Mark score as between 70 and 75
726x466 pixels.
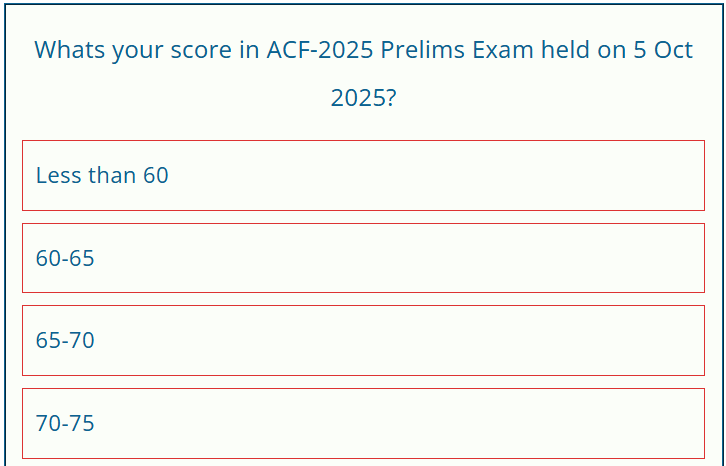(363, 423)
